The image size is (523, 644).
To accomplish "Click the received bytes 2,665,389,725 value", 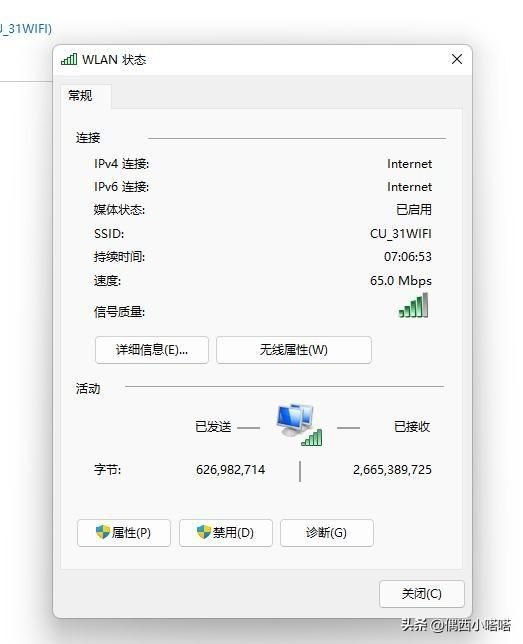I will (x=392, y=469).
